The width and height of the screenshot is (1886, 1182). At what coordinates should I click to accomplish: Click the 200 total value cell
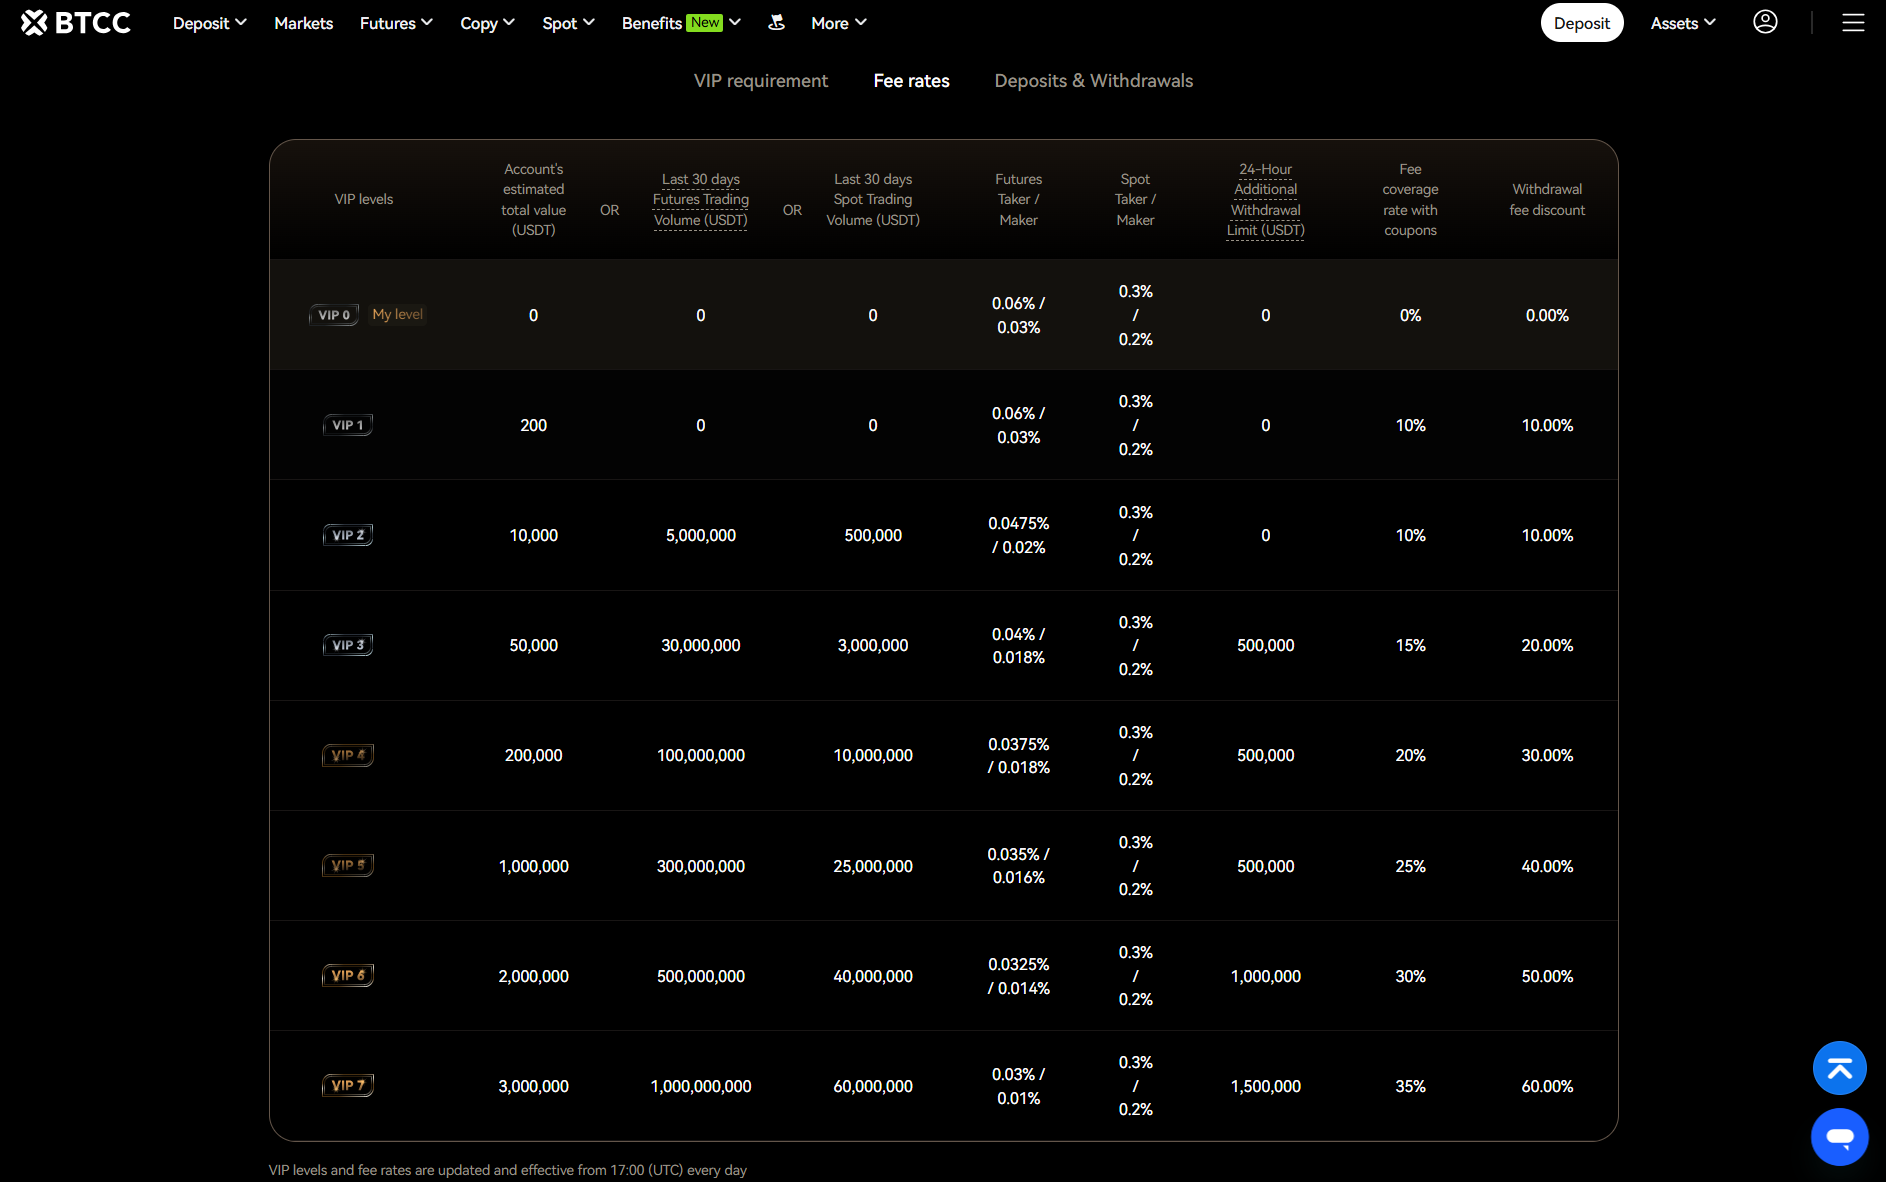pos(533,426)
